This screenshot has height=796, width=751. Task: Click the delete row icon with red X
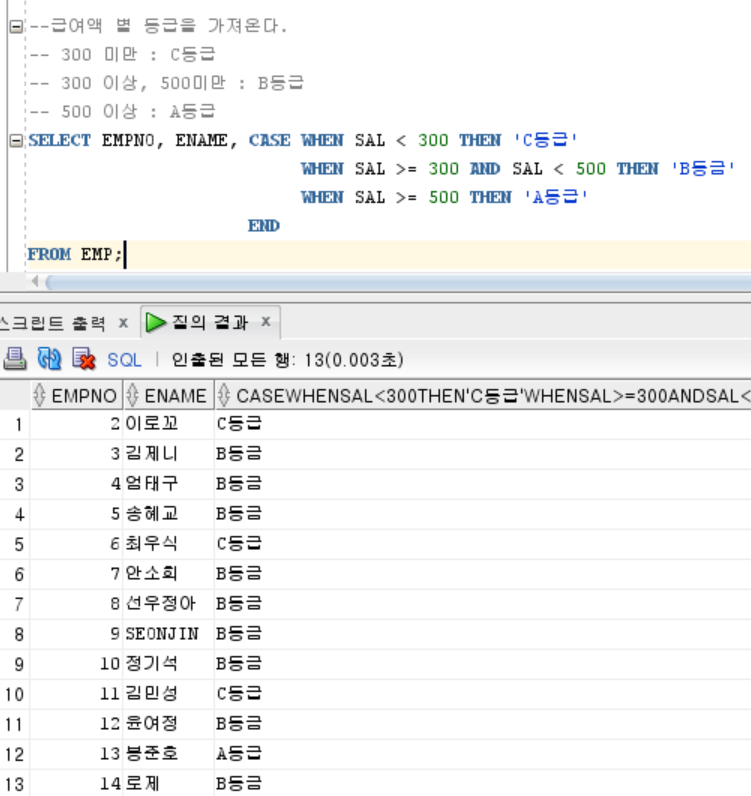click(x=84, y=359)
